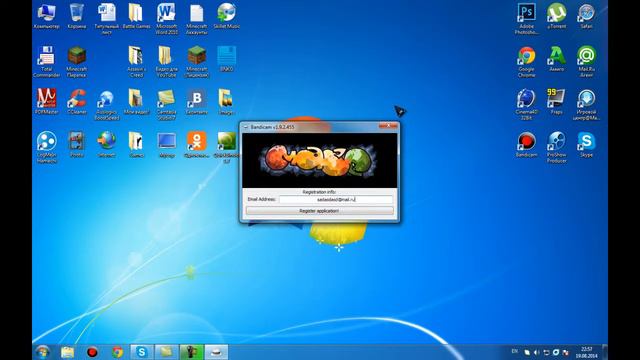Open the Recycle Bin desktop icon
Screen dimensions: 640x360
pyautogui.click(x=77, y=16)
